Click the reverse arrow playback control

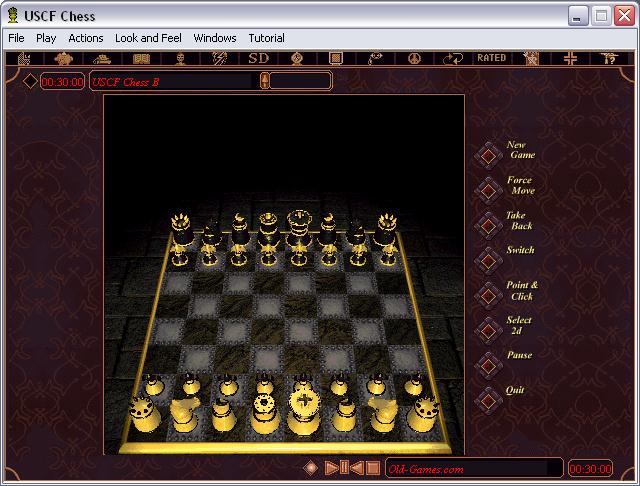point(357,468)
